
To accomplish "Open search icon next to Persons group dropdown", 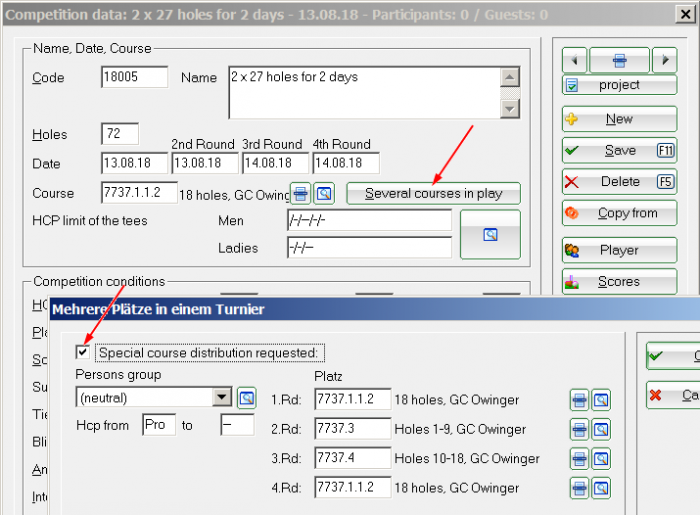I will [x=246, y=398].
